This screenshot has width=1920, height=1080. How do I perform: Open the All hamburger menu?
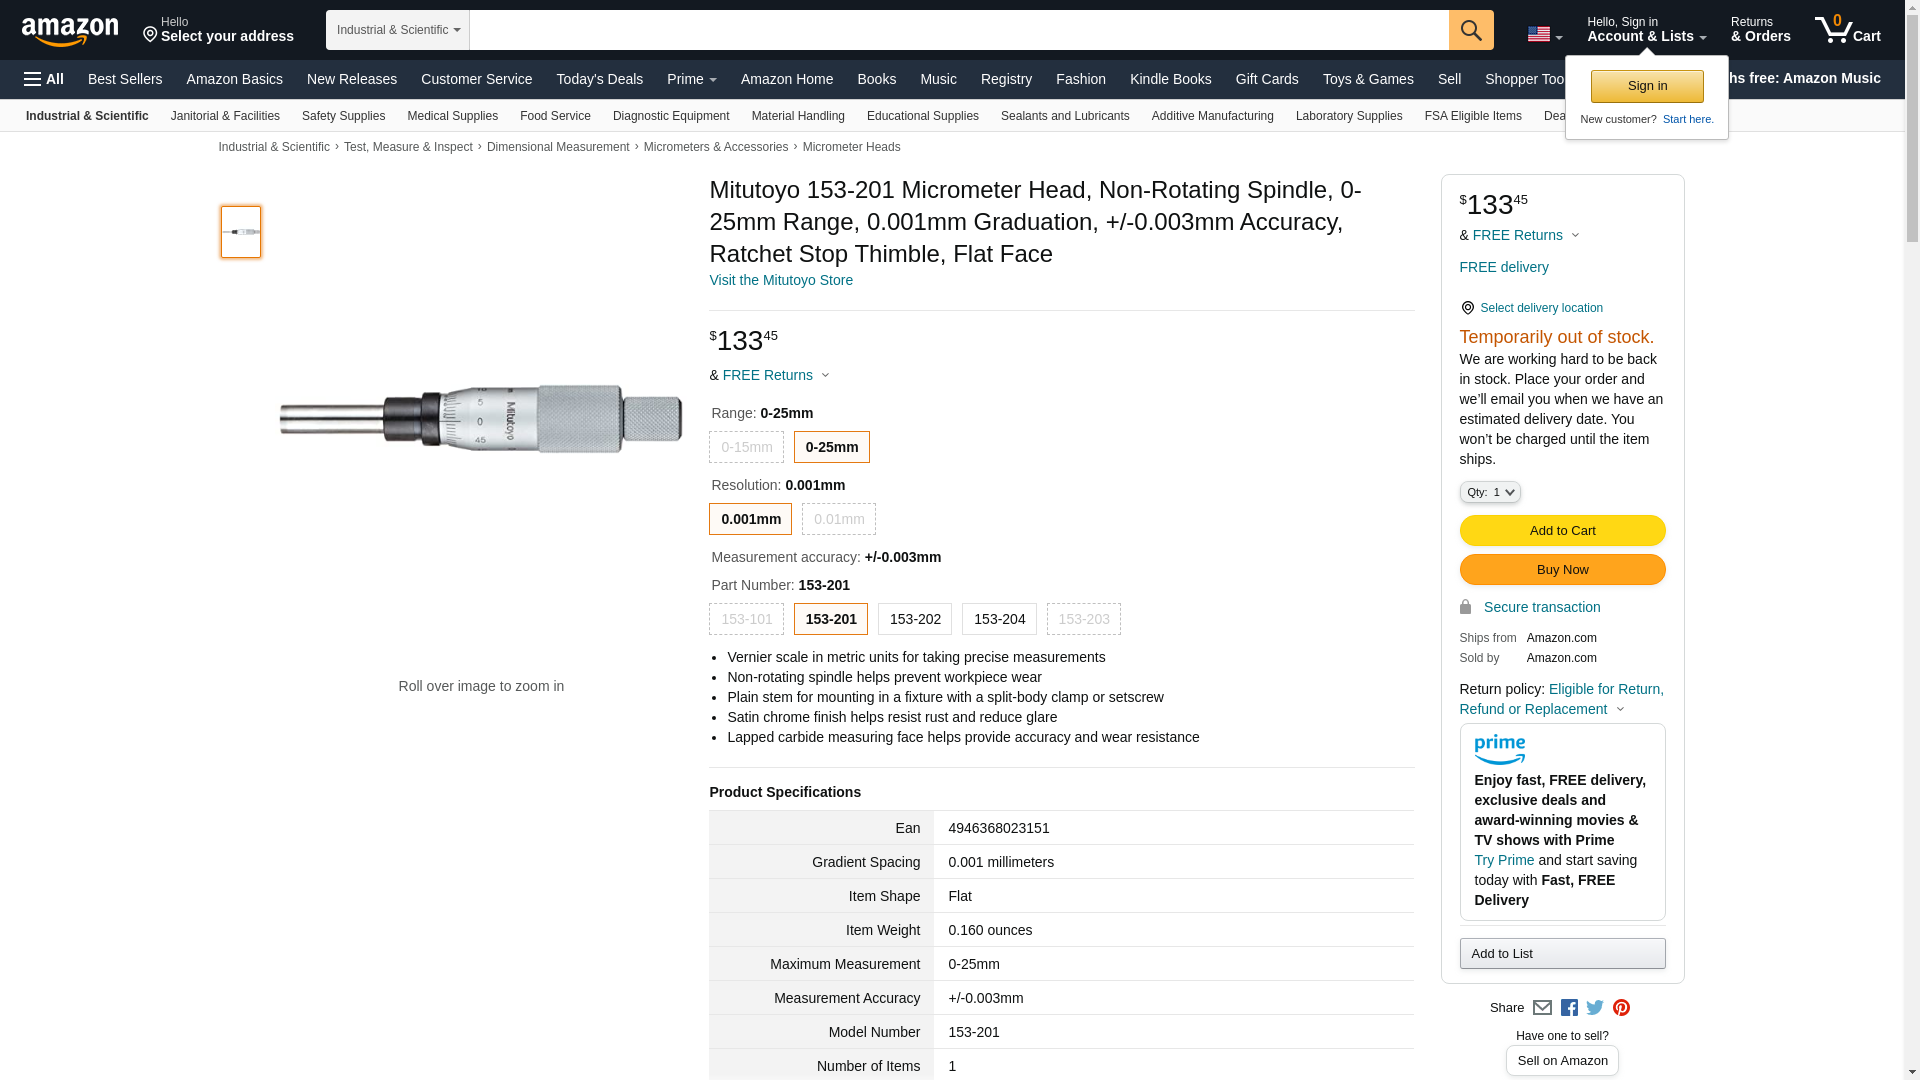[44, 79]
